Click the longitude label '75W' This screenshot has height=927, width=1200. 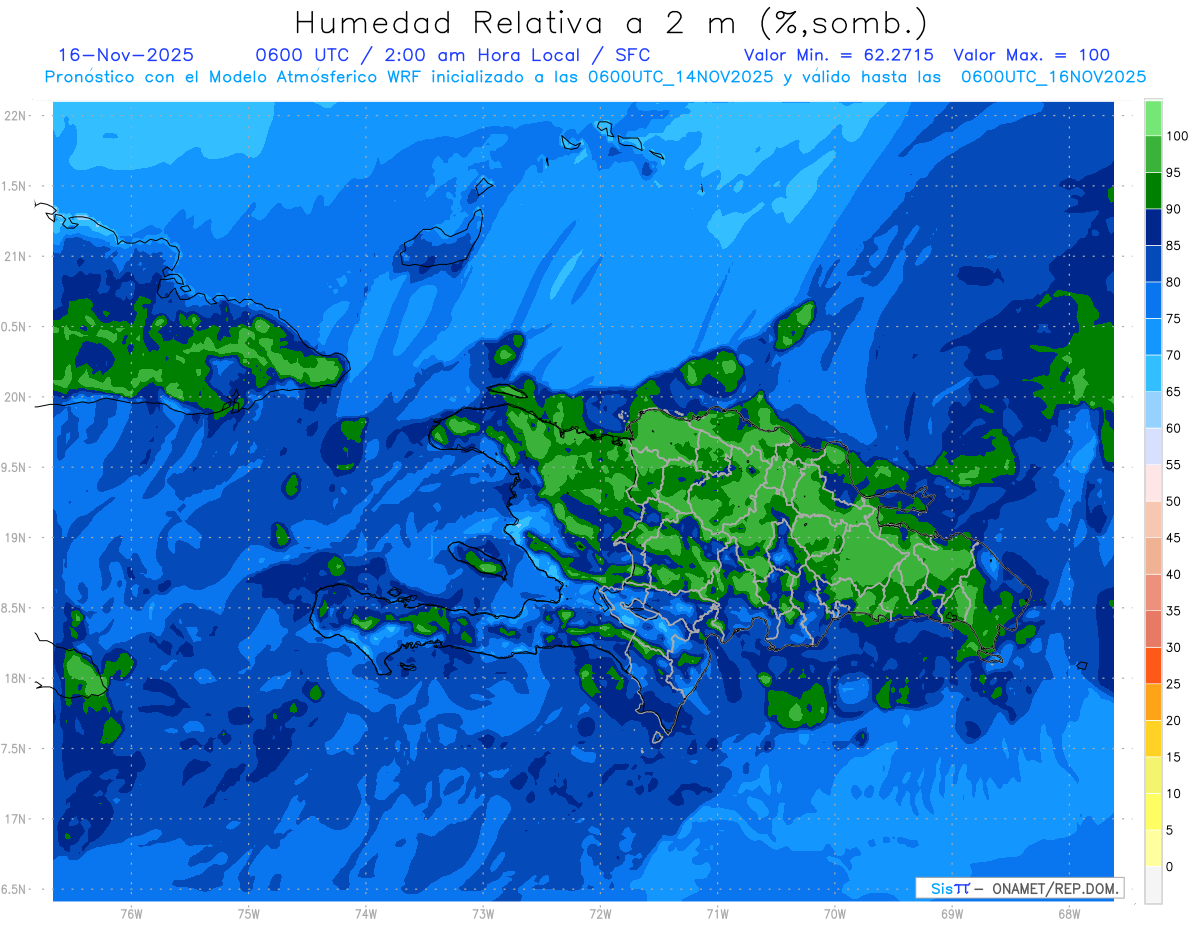[249, 913]
